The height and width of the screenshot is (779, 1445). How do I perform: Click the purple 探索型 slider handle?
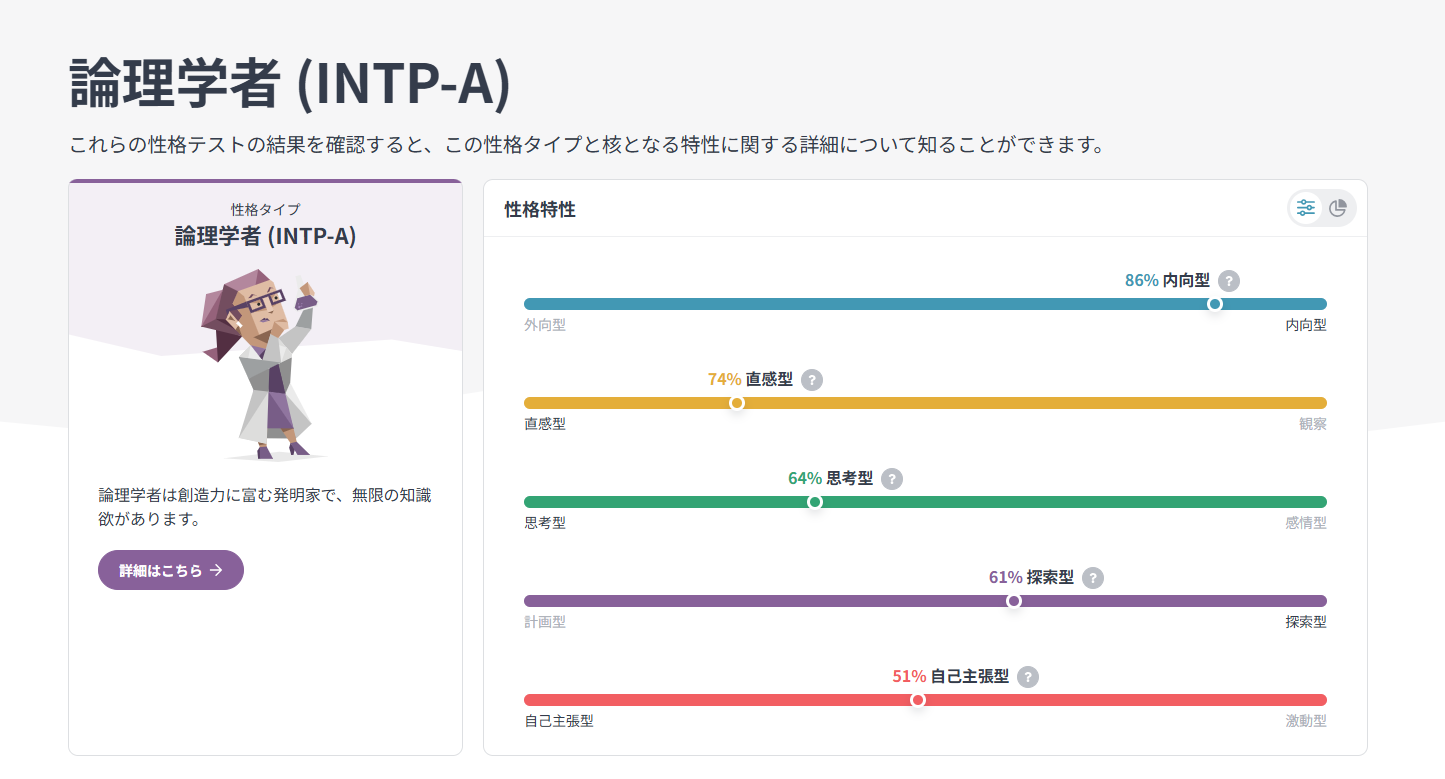[1013, 601]
